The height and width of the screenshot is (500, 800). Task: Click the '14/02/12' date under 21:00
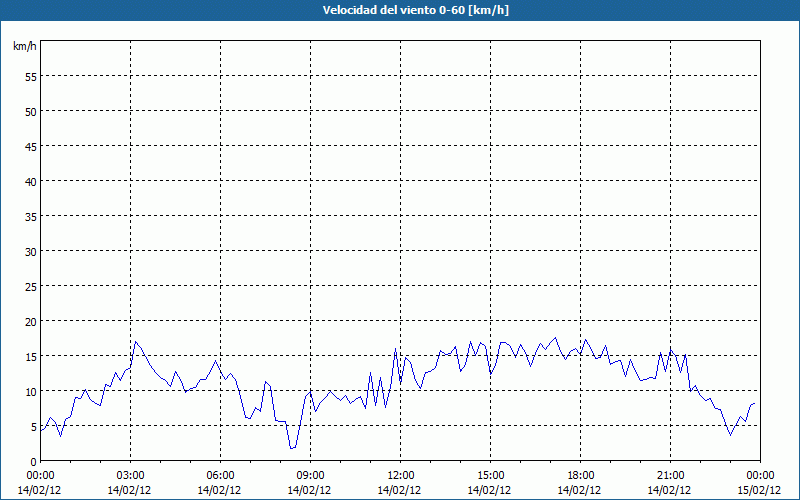pyautogui.click(x=669, y=490)
